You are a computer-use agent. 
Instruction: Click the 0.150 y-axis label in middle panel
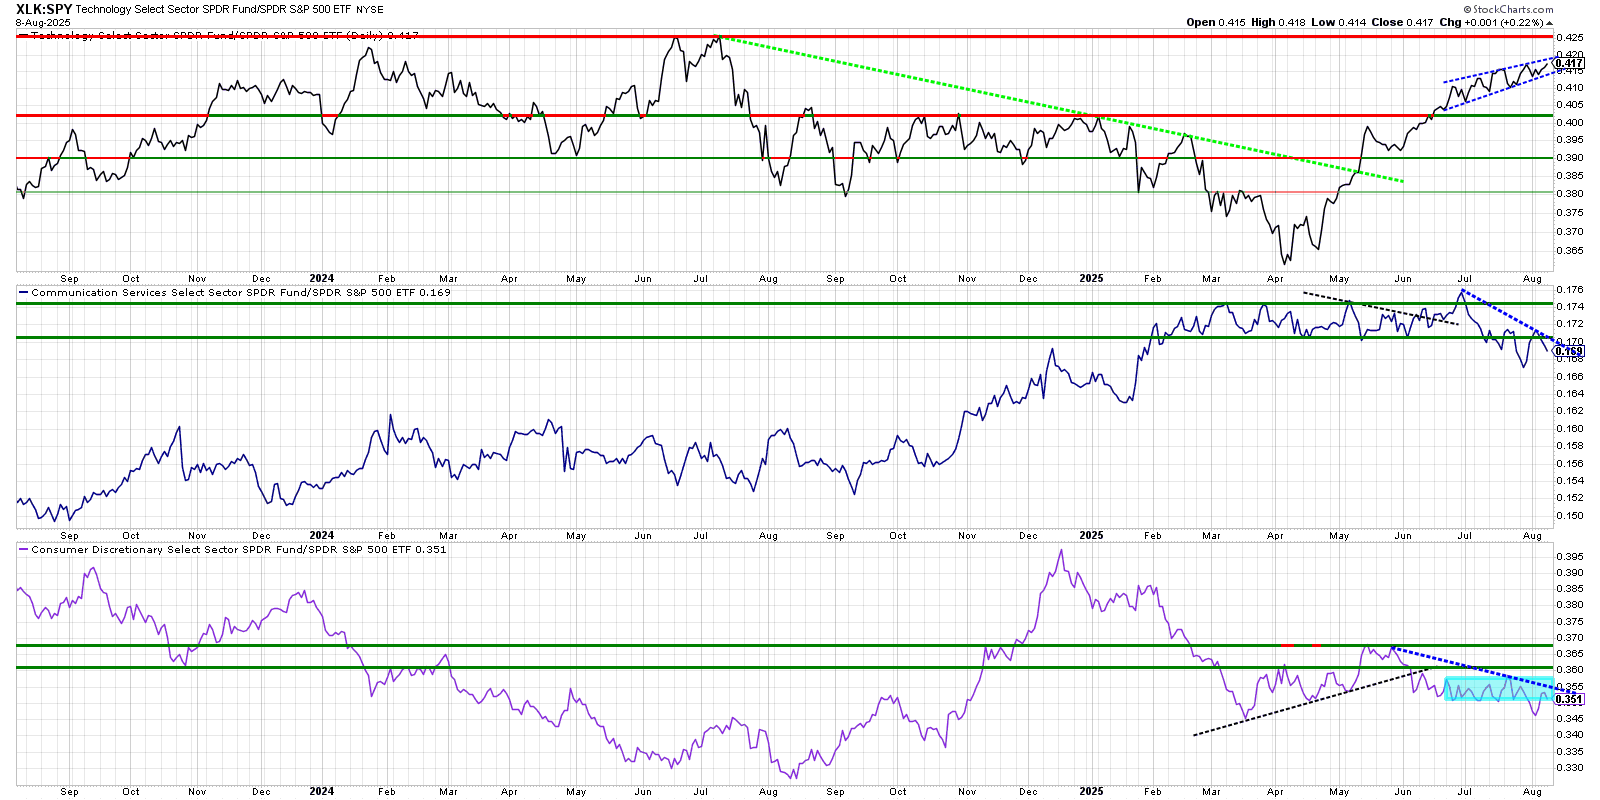[1569, 516]
